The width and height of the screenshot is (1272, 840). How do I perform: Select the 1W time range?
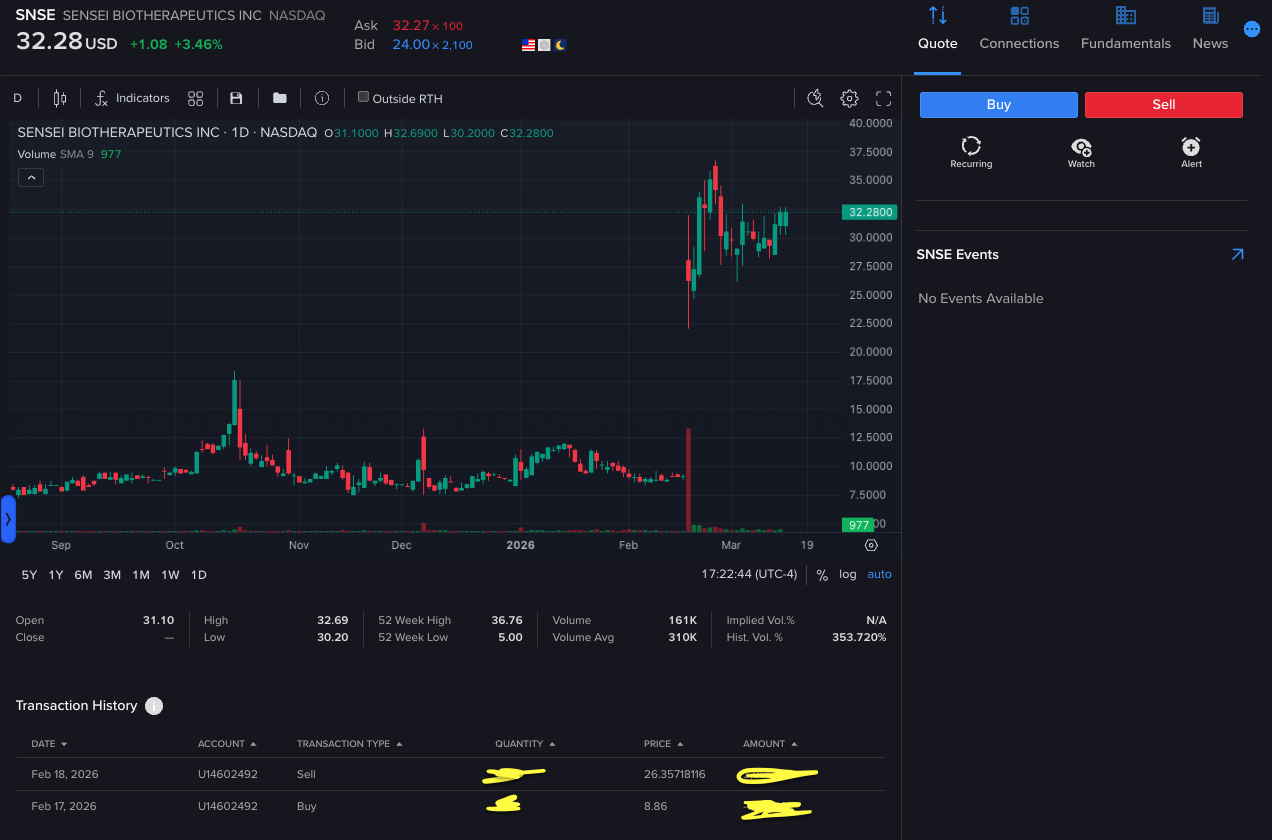(x=170, y=575)
